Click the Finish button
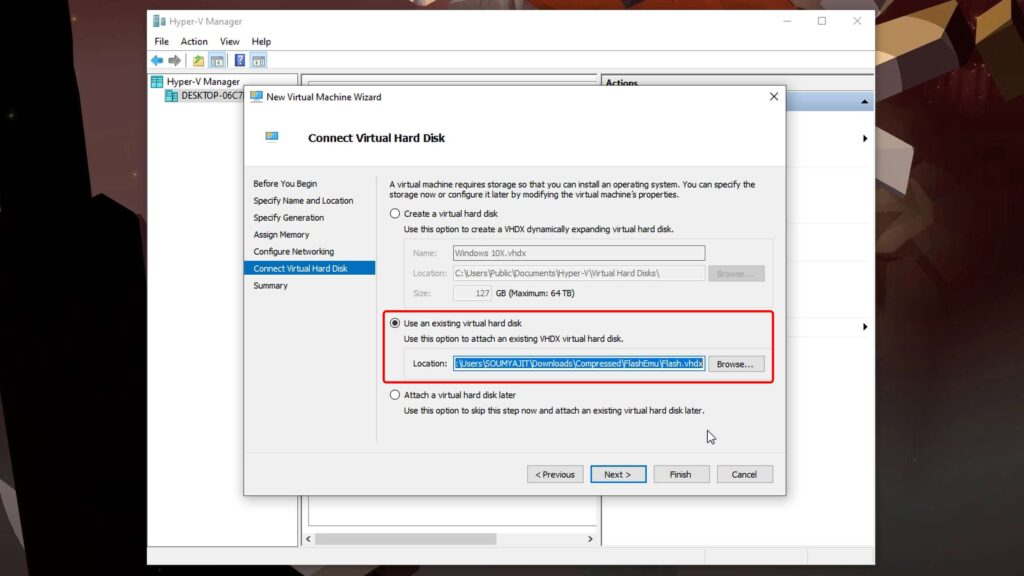1024x576 pixels. 680,474
